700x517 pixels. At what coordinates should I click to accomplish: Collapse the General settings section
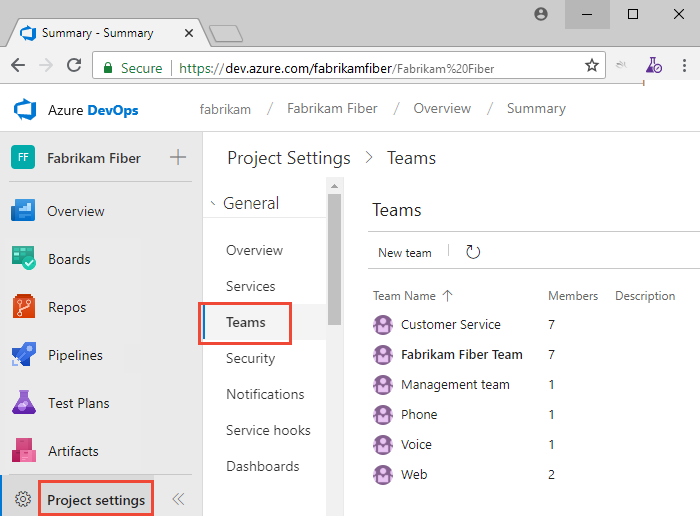click(x=214, y=203)
